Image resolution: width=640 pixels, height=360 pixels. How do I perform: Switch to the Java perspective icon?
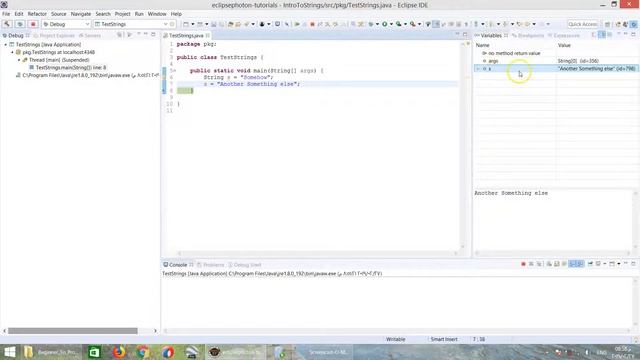click(x=625, y=24)
